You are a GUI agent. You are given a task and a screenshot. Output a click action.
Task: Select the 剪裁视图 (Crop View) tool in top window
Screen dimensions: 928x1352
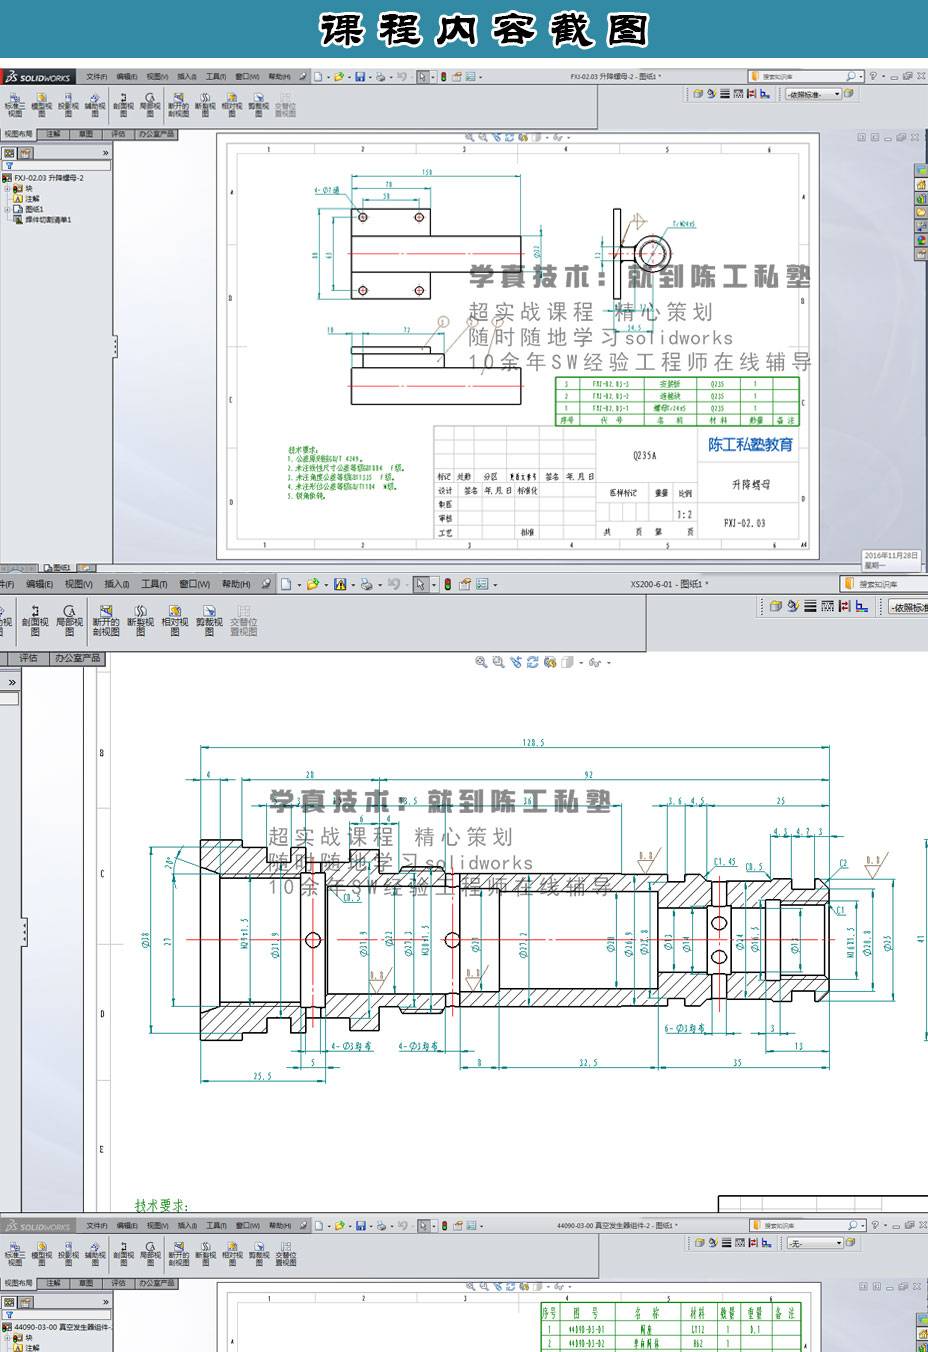[258, 105]
